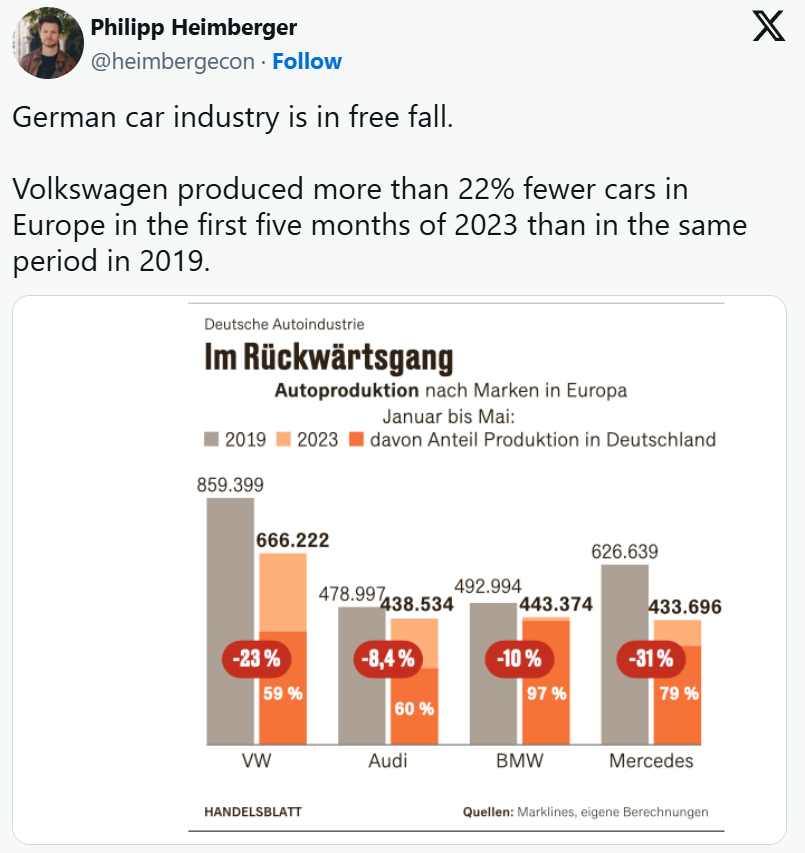This screenshot has width=805, height=853.
Task: Click the 859.399 VW 2019 value
Action: 230,486
